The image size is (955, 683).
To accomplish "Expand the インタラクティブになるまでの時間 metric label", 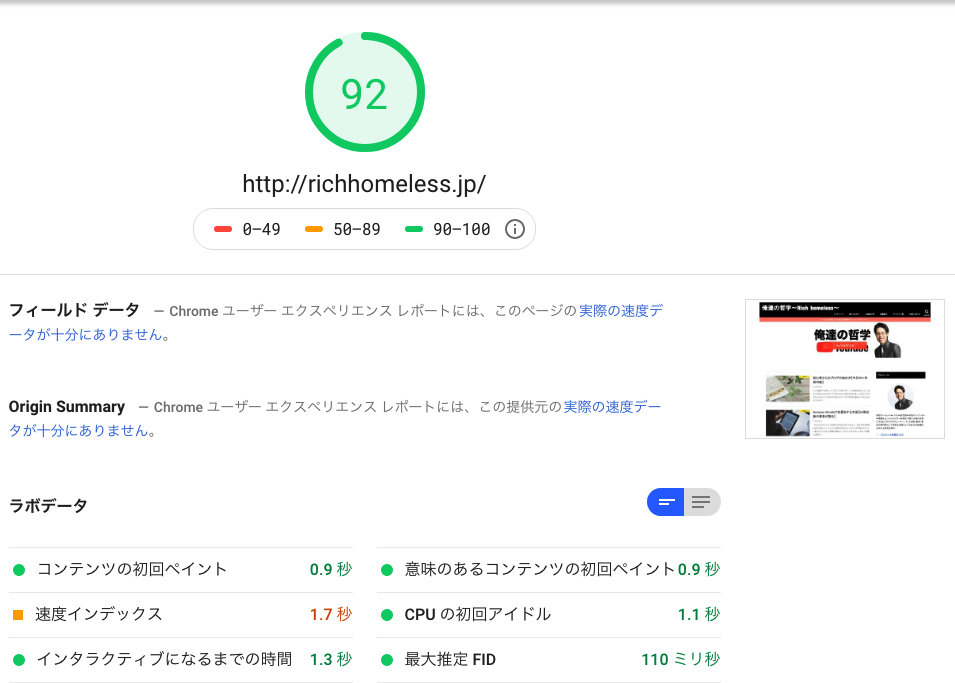I will coord(164,659).
